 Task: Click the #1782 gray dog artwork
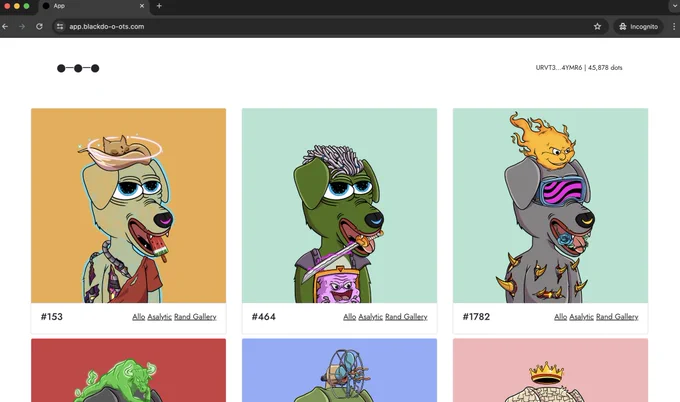click(550, 206)
